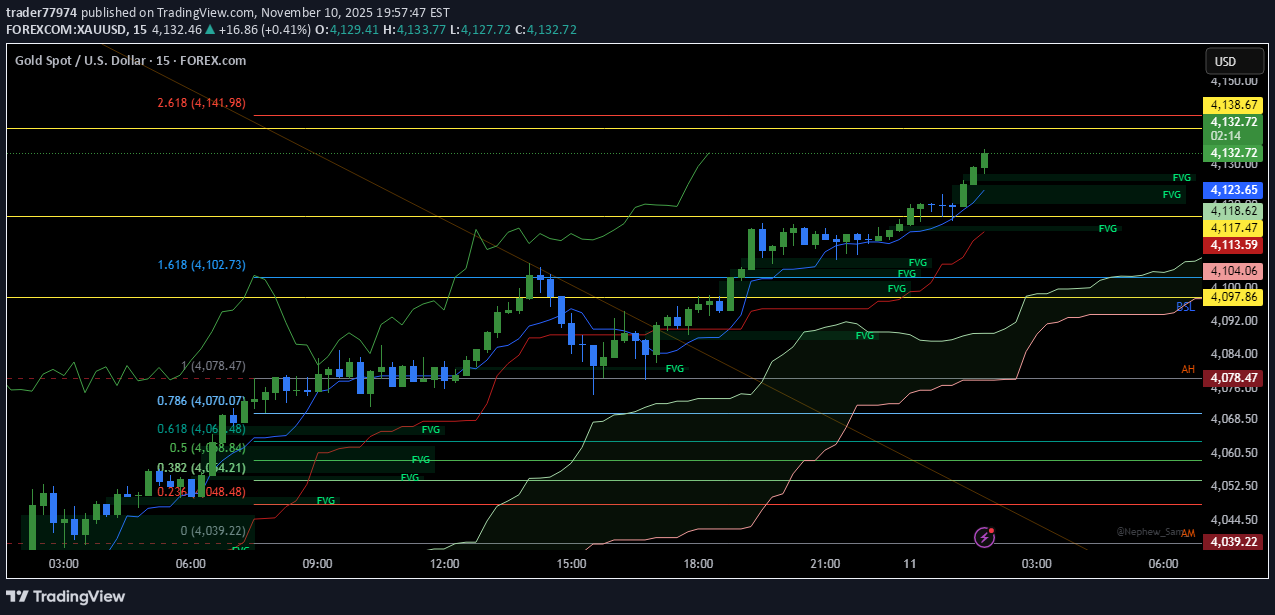Click the blue 4,123.65 price label
Viewport: 1275px width, 615px height.
1233,190
